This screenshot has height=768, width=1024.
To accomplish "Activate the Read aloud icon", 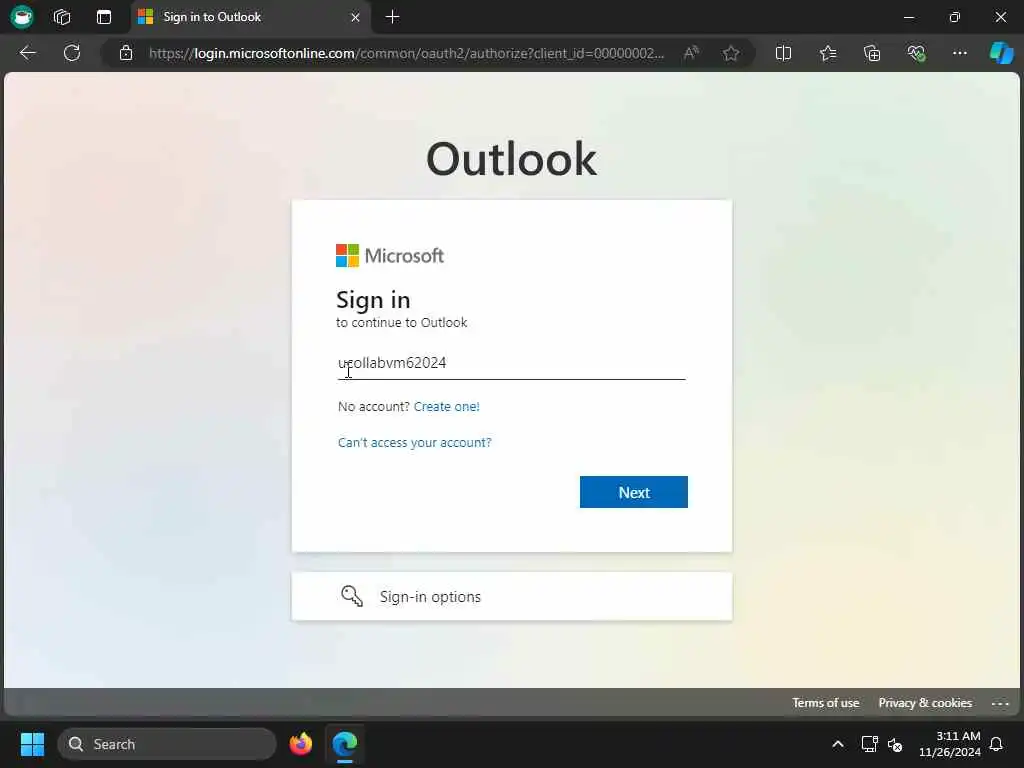I will (x=691, y=53).
